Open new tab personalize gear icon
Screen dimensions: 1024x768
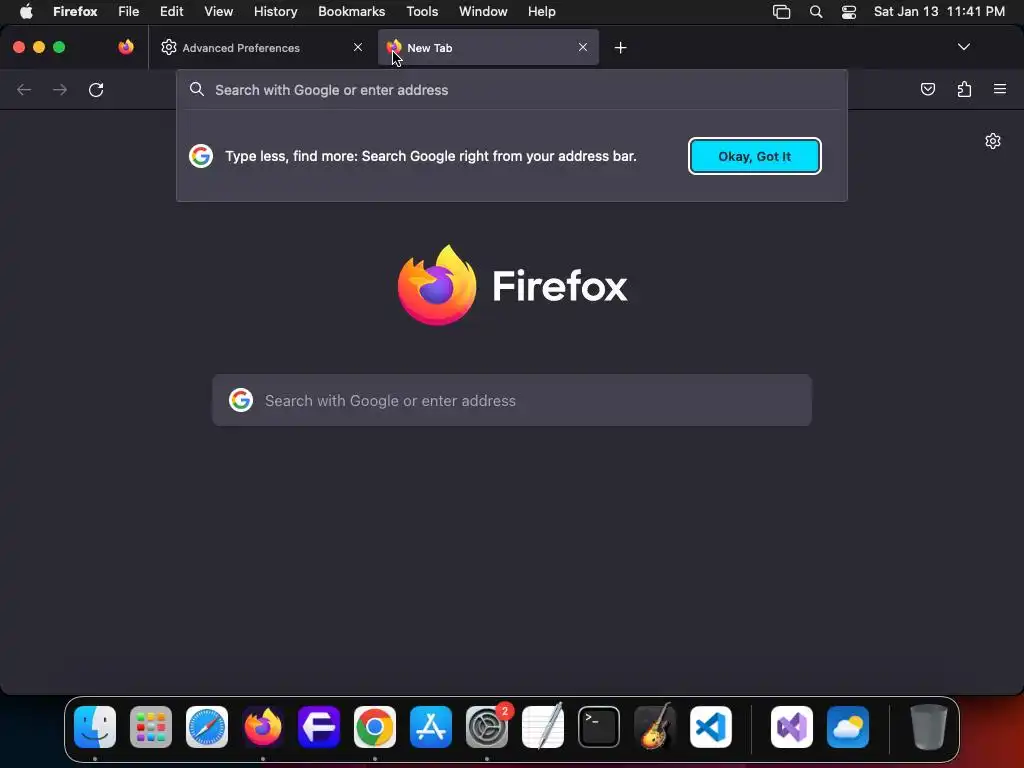[993, 141]
